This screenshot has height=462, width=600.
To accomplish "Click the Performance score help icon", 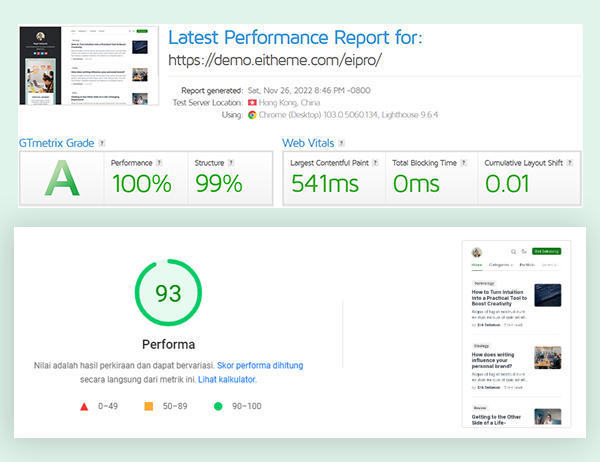I will tap(160, 163).
